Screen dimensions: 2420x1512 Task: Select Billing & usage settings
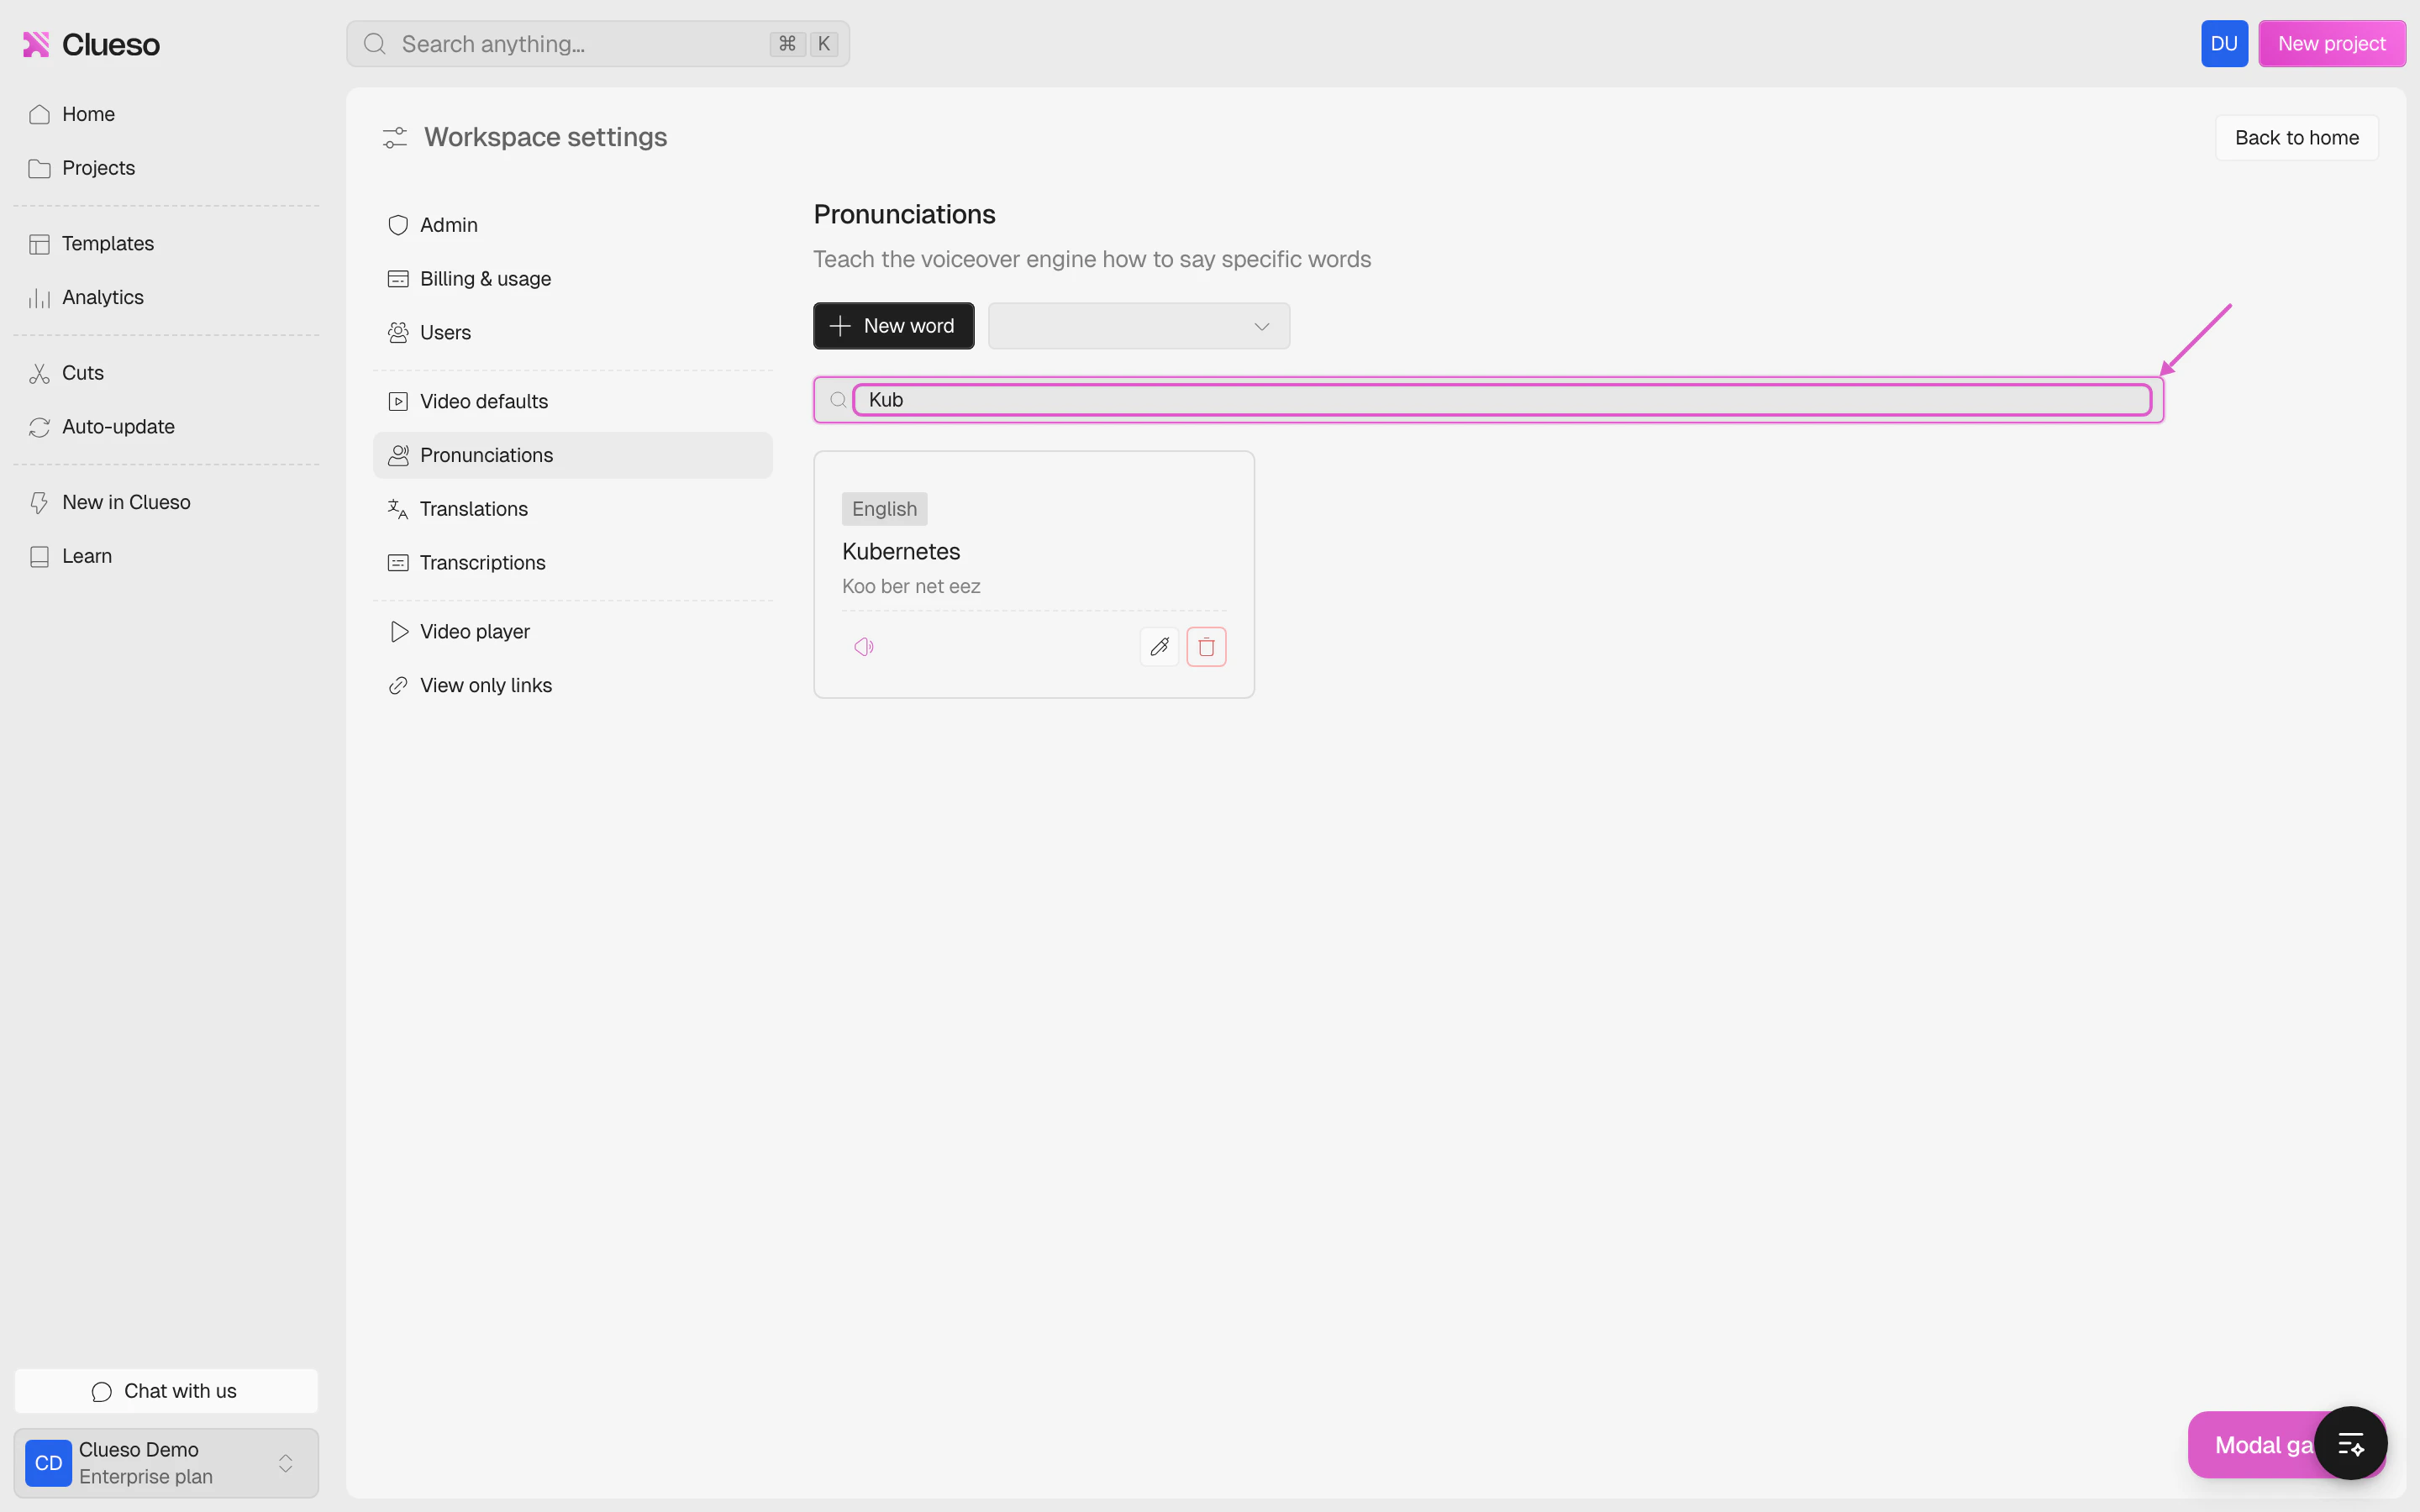[485, 279]
